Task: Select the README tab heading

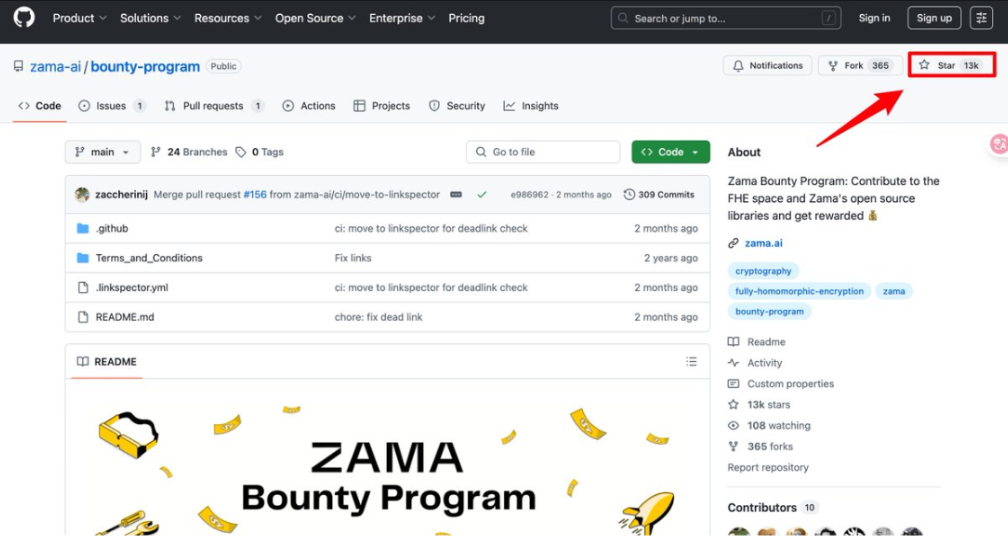Action: (x=107, y=361)
